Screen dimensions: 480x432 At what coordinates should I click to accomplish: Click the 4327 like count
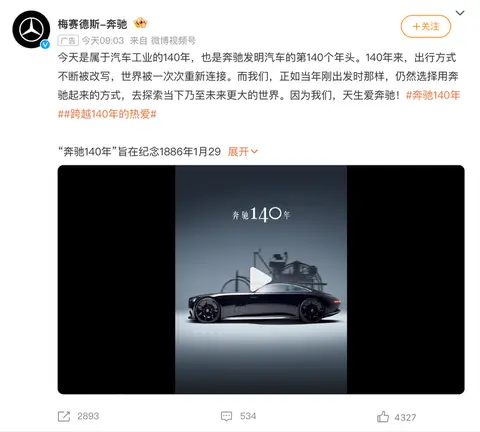tap(405, 417)
